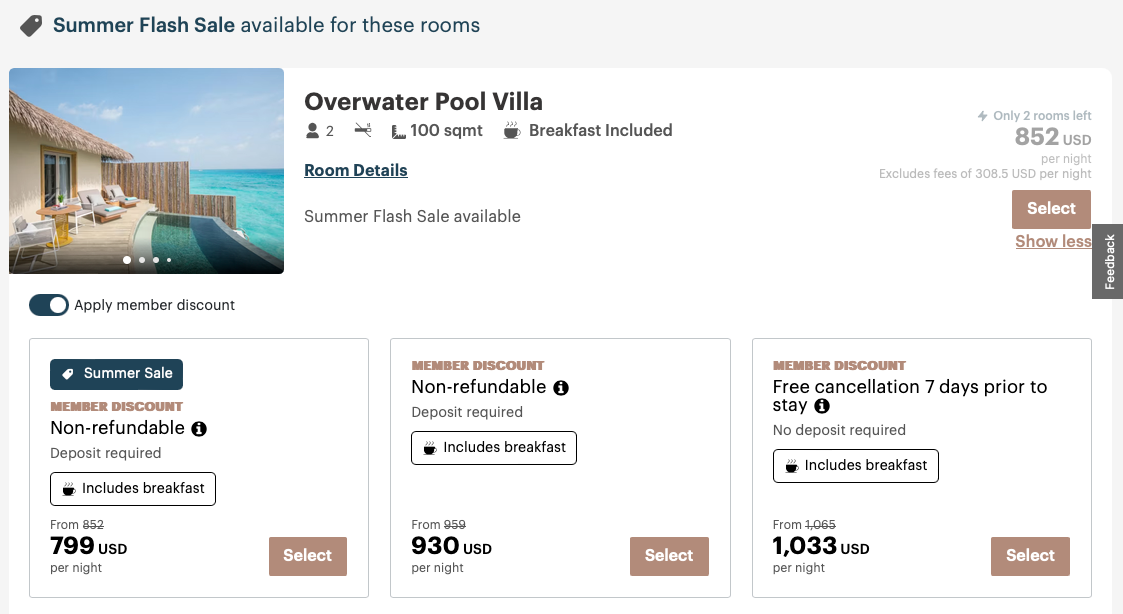1123x614 pixels.
Task: Click the guest occupancy person icon
Action: (313, 131)
